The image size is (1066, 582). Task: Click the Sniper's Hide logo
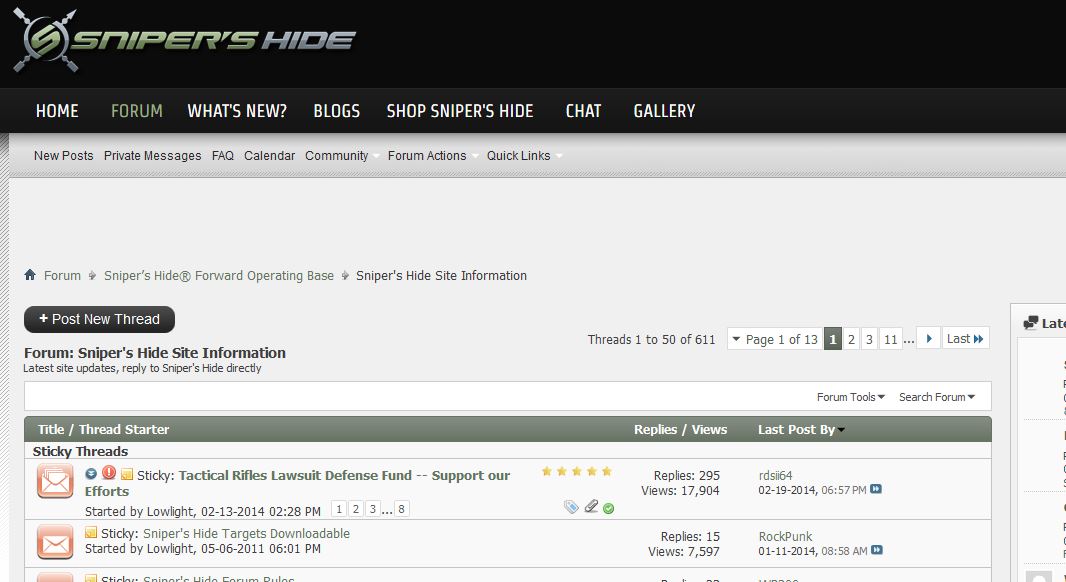coord(184,40)
